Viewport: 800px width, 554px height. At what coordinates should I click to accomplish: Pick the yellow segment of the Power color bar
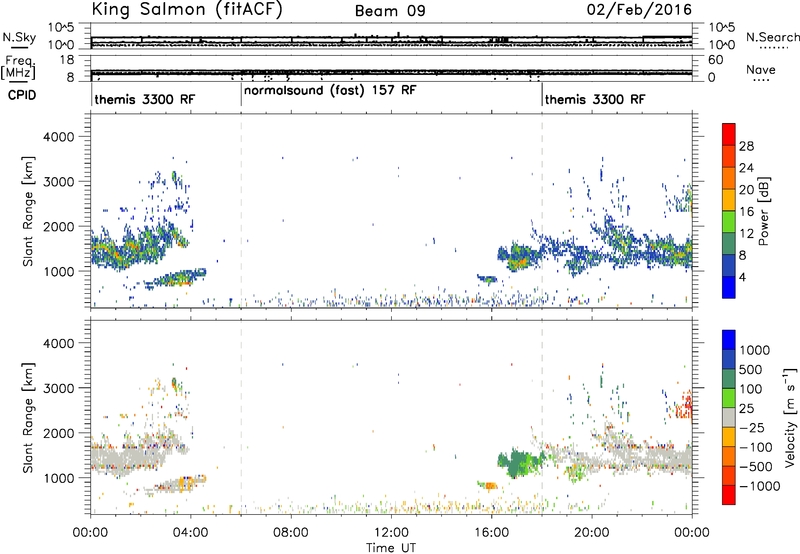(729, 200)
